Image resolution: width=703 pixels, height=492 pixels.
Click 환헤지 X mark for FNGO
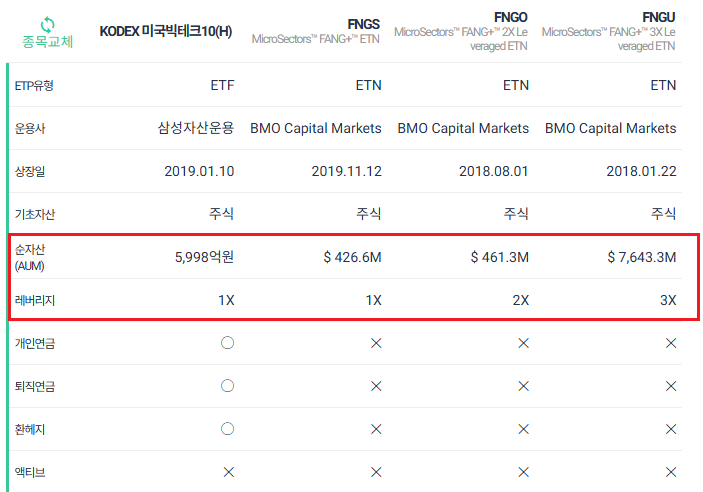[x=523, y=430]
